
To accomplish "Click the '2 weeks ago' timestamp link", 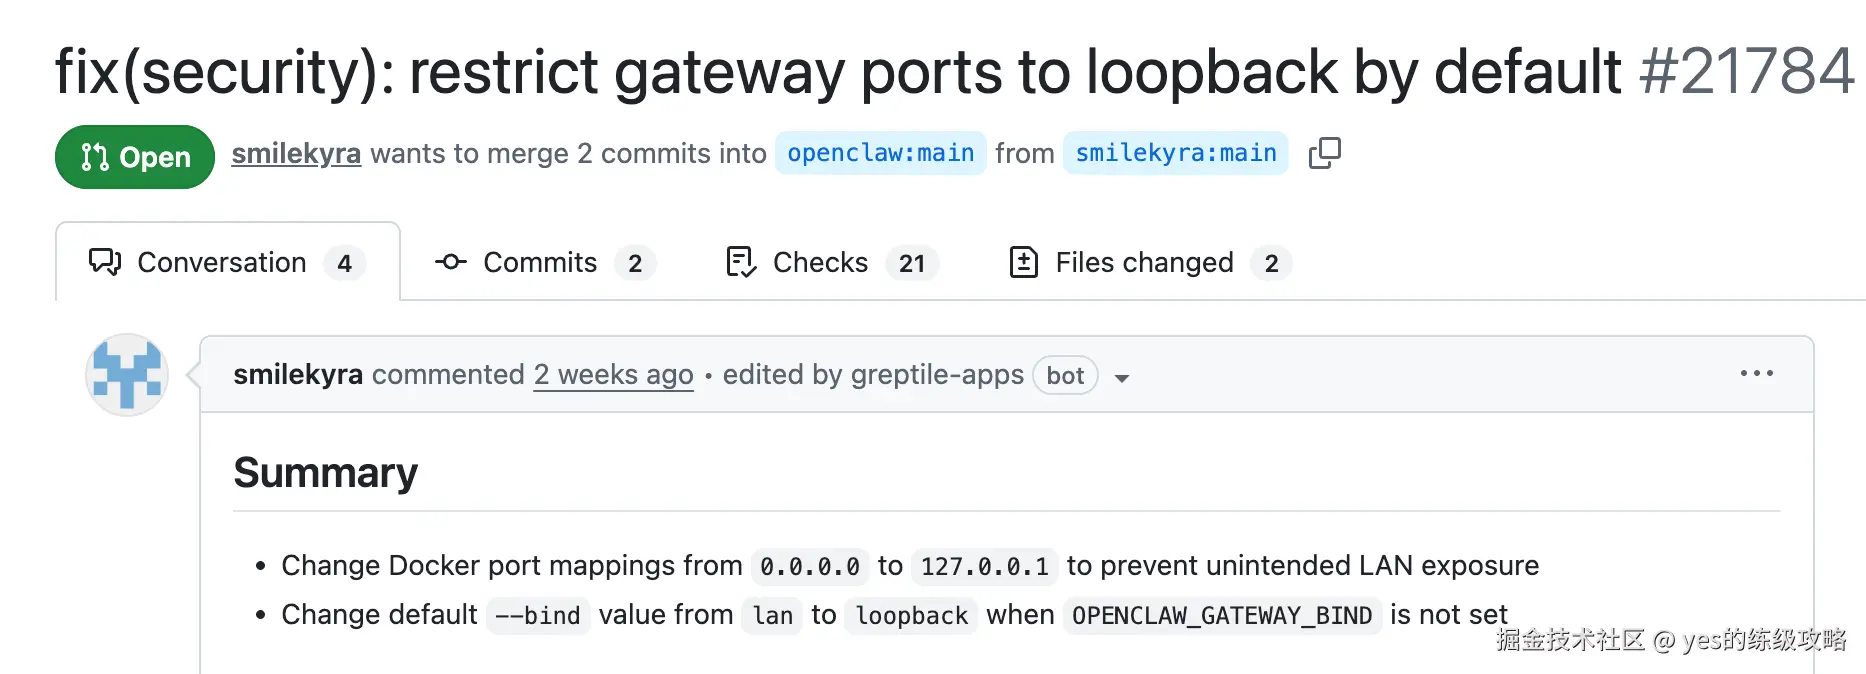I will (x=613, y=375).
